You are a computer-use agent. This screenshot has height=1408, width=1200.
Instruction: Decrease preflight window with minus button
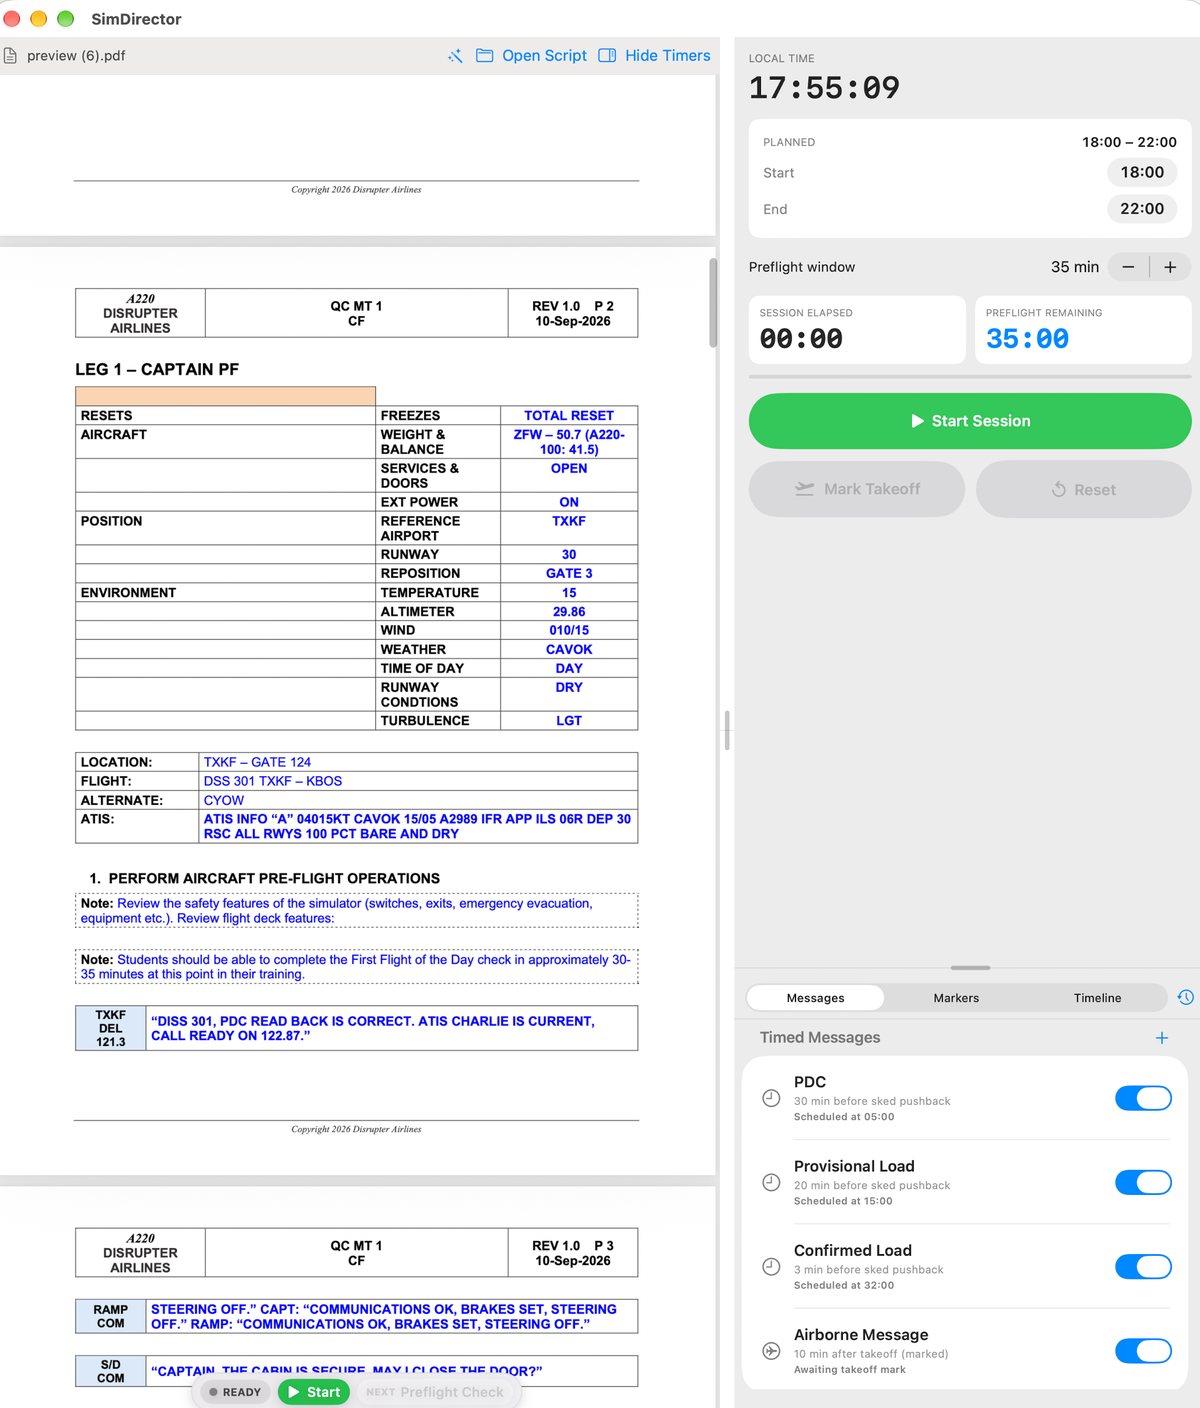click(x=1128, y=267)
